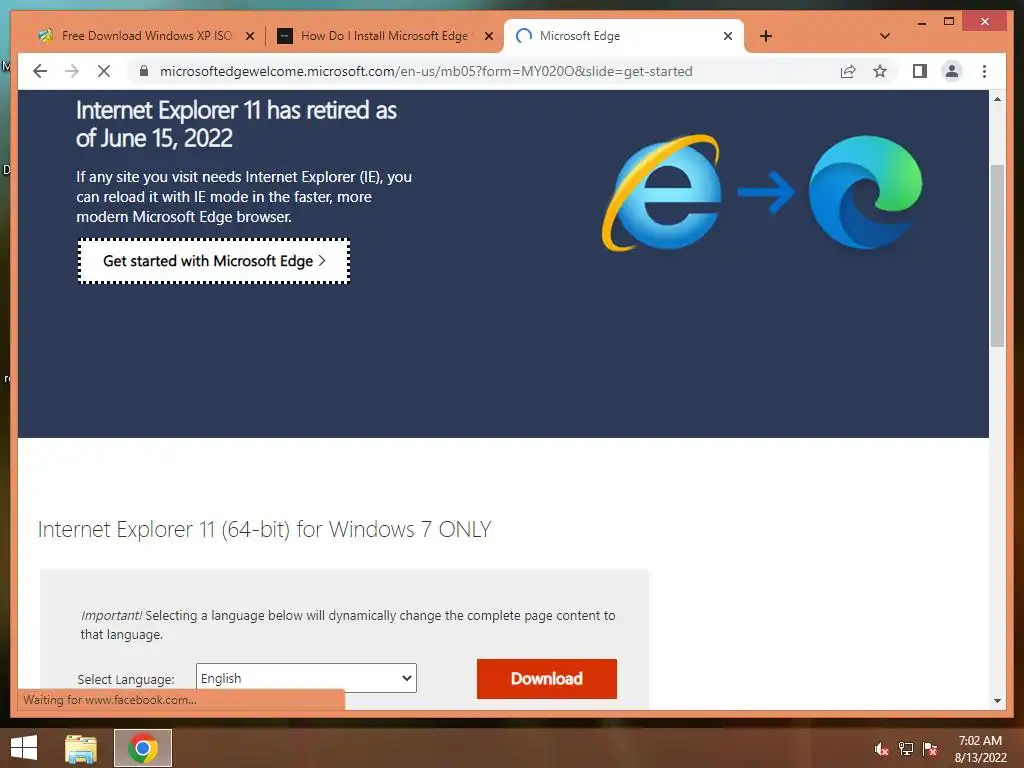Minimize the Chrome window
Viewport: 1024px width, 768px height.
[921, 22]
